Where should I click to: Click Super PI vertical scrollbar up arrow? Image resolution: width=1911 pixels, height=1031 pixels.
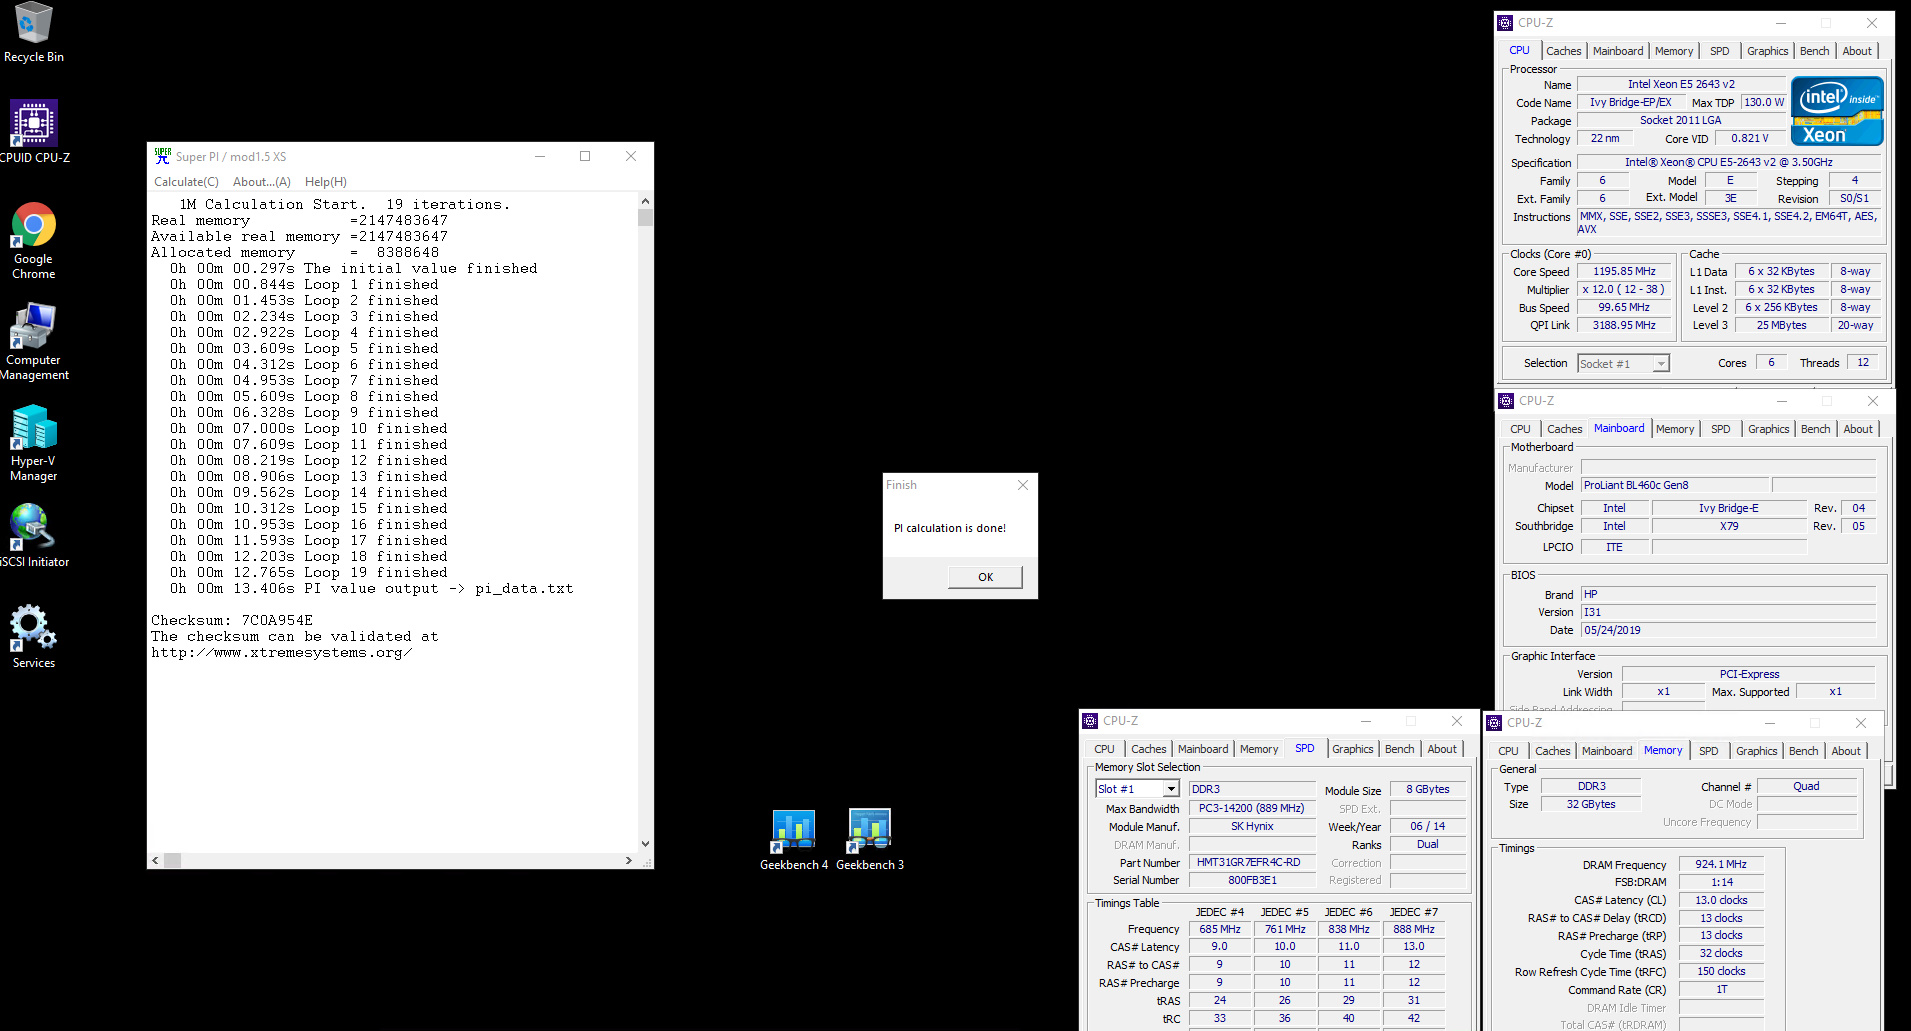645,200
